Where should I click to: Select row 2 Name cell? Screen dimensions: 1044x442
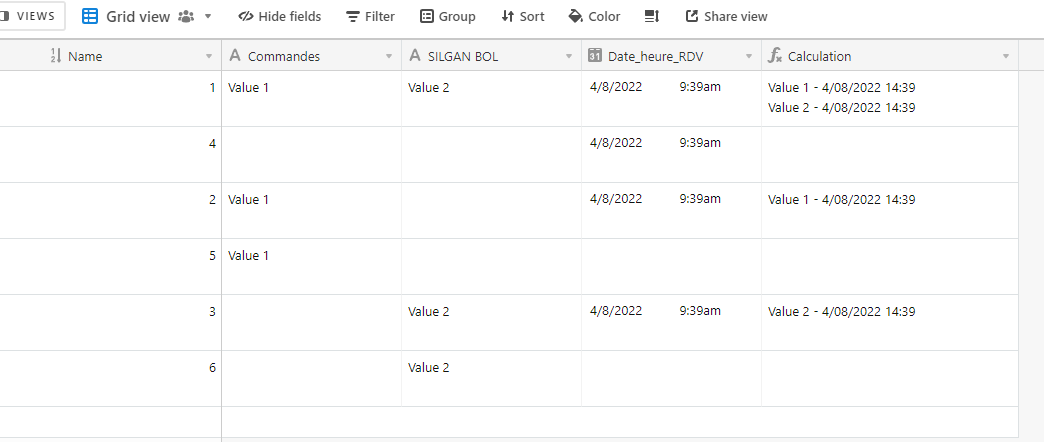[111, 210]
